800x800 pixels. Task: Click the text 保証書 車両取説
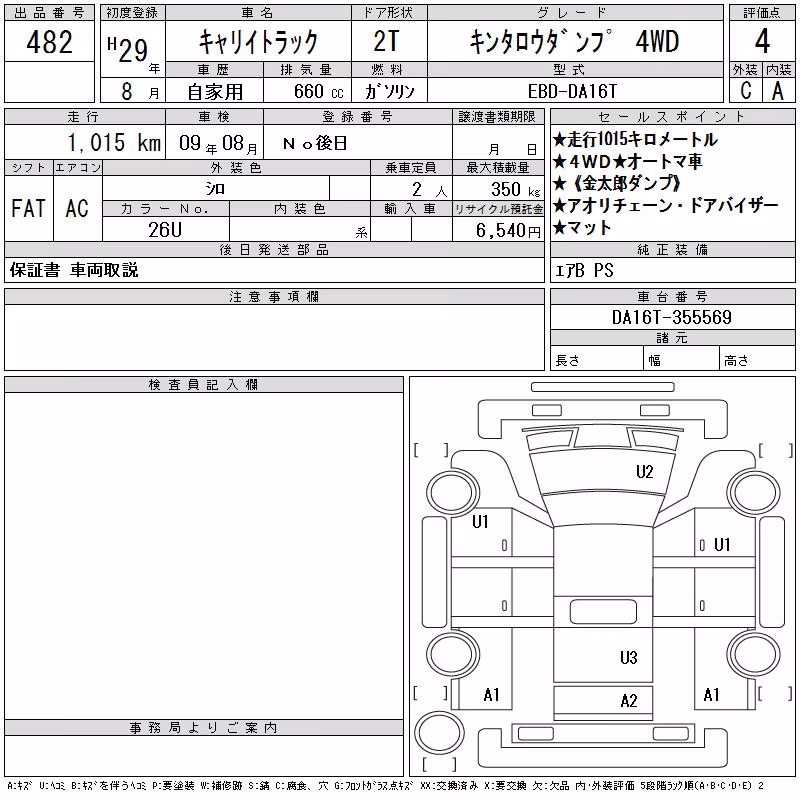pyautogui.click(x=74, y=270)
